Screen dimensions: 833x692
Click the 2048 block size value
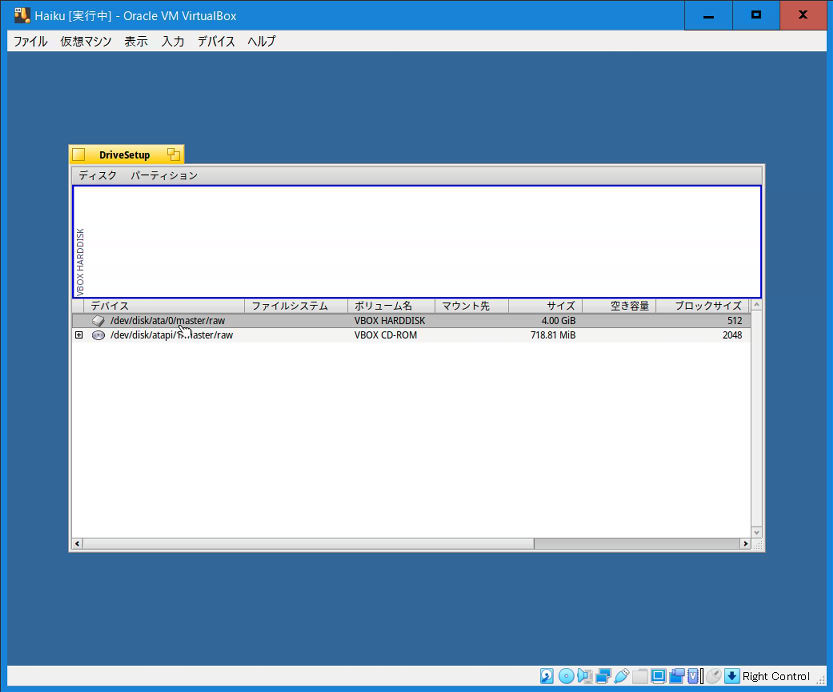[x=732, y=335]
